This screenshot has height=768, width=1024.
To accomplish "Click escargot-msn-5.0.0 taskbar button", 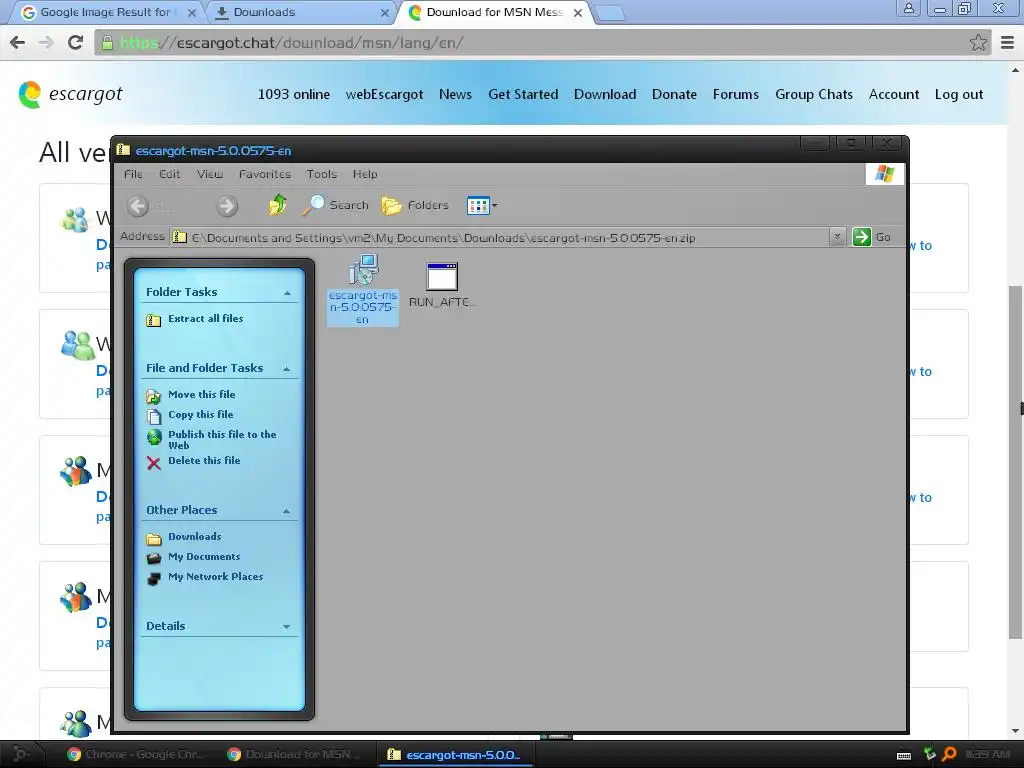I will tap(455, 755).
